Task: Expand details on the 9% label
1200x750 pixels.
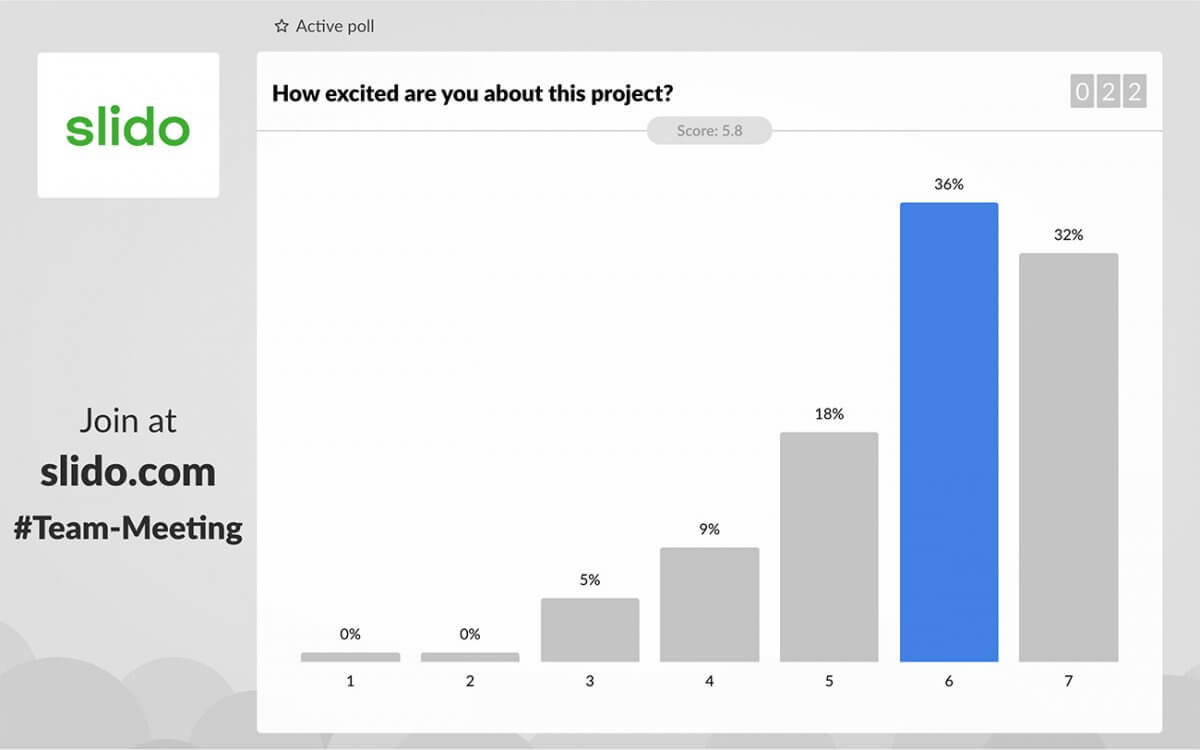Action: 709,528
